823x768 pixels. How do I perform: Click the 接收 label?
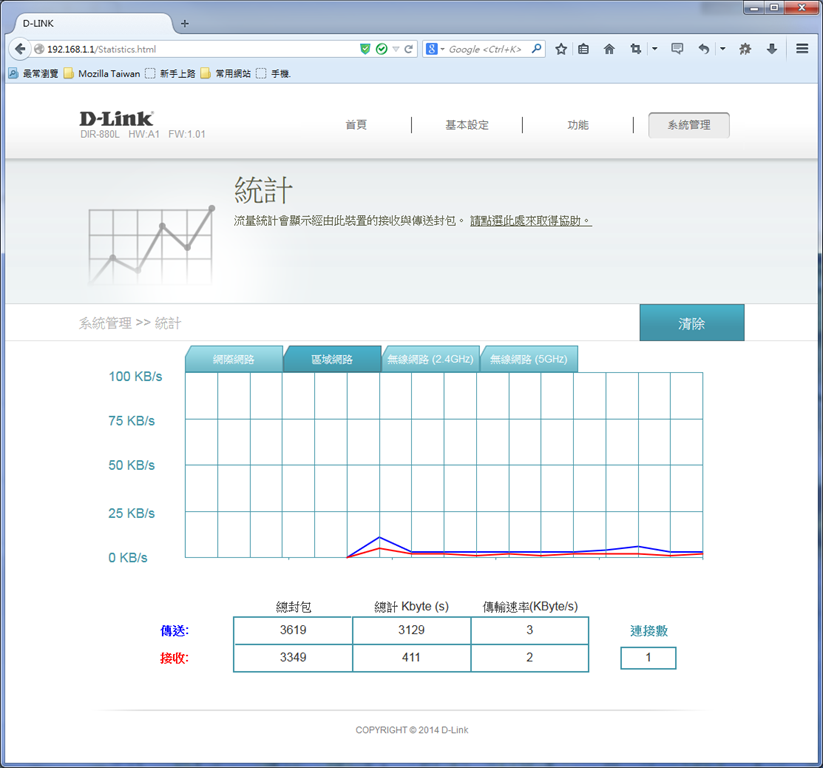(x=174, y=658)
